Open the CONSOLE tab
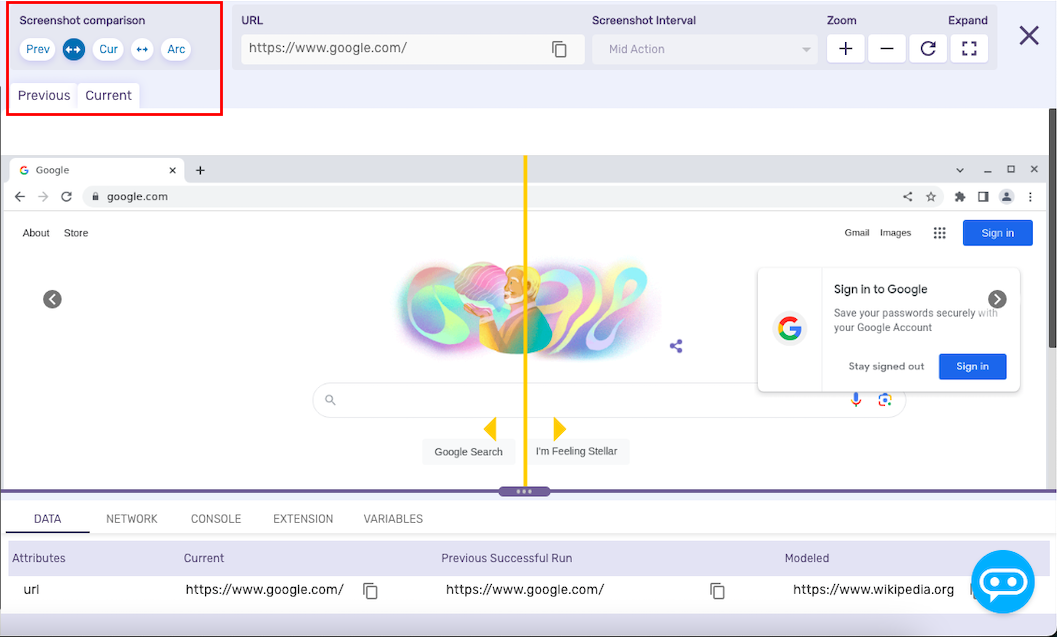1057x637 pixels. click(216, 519)
